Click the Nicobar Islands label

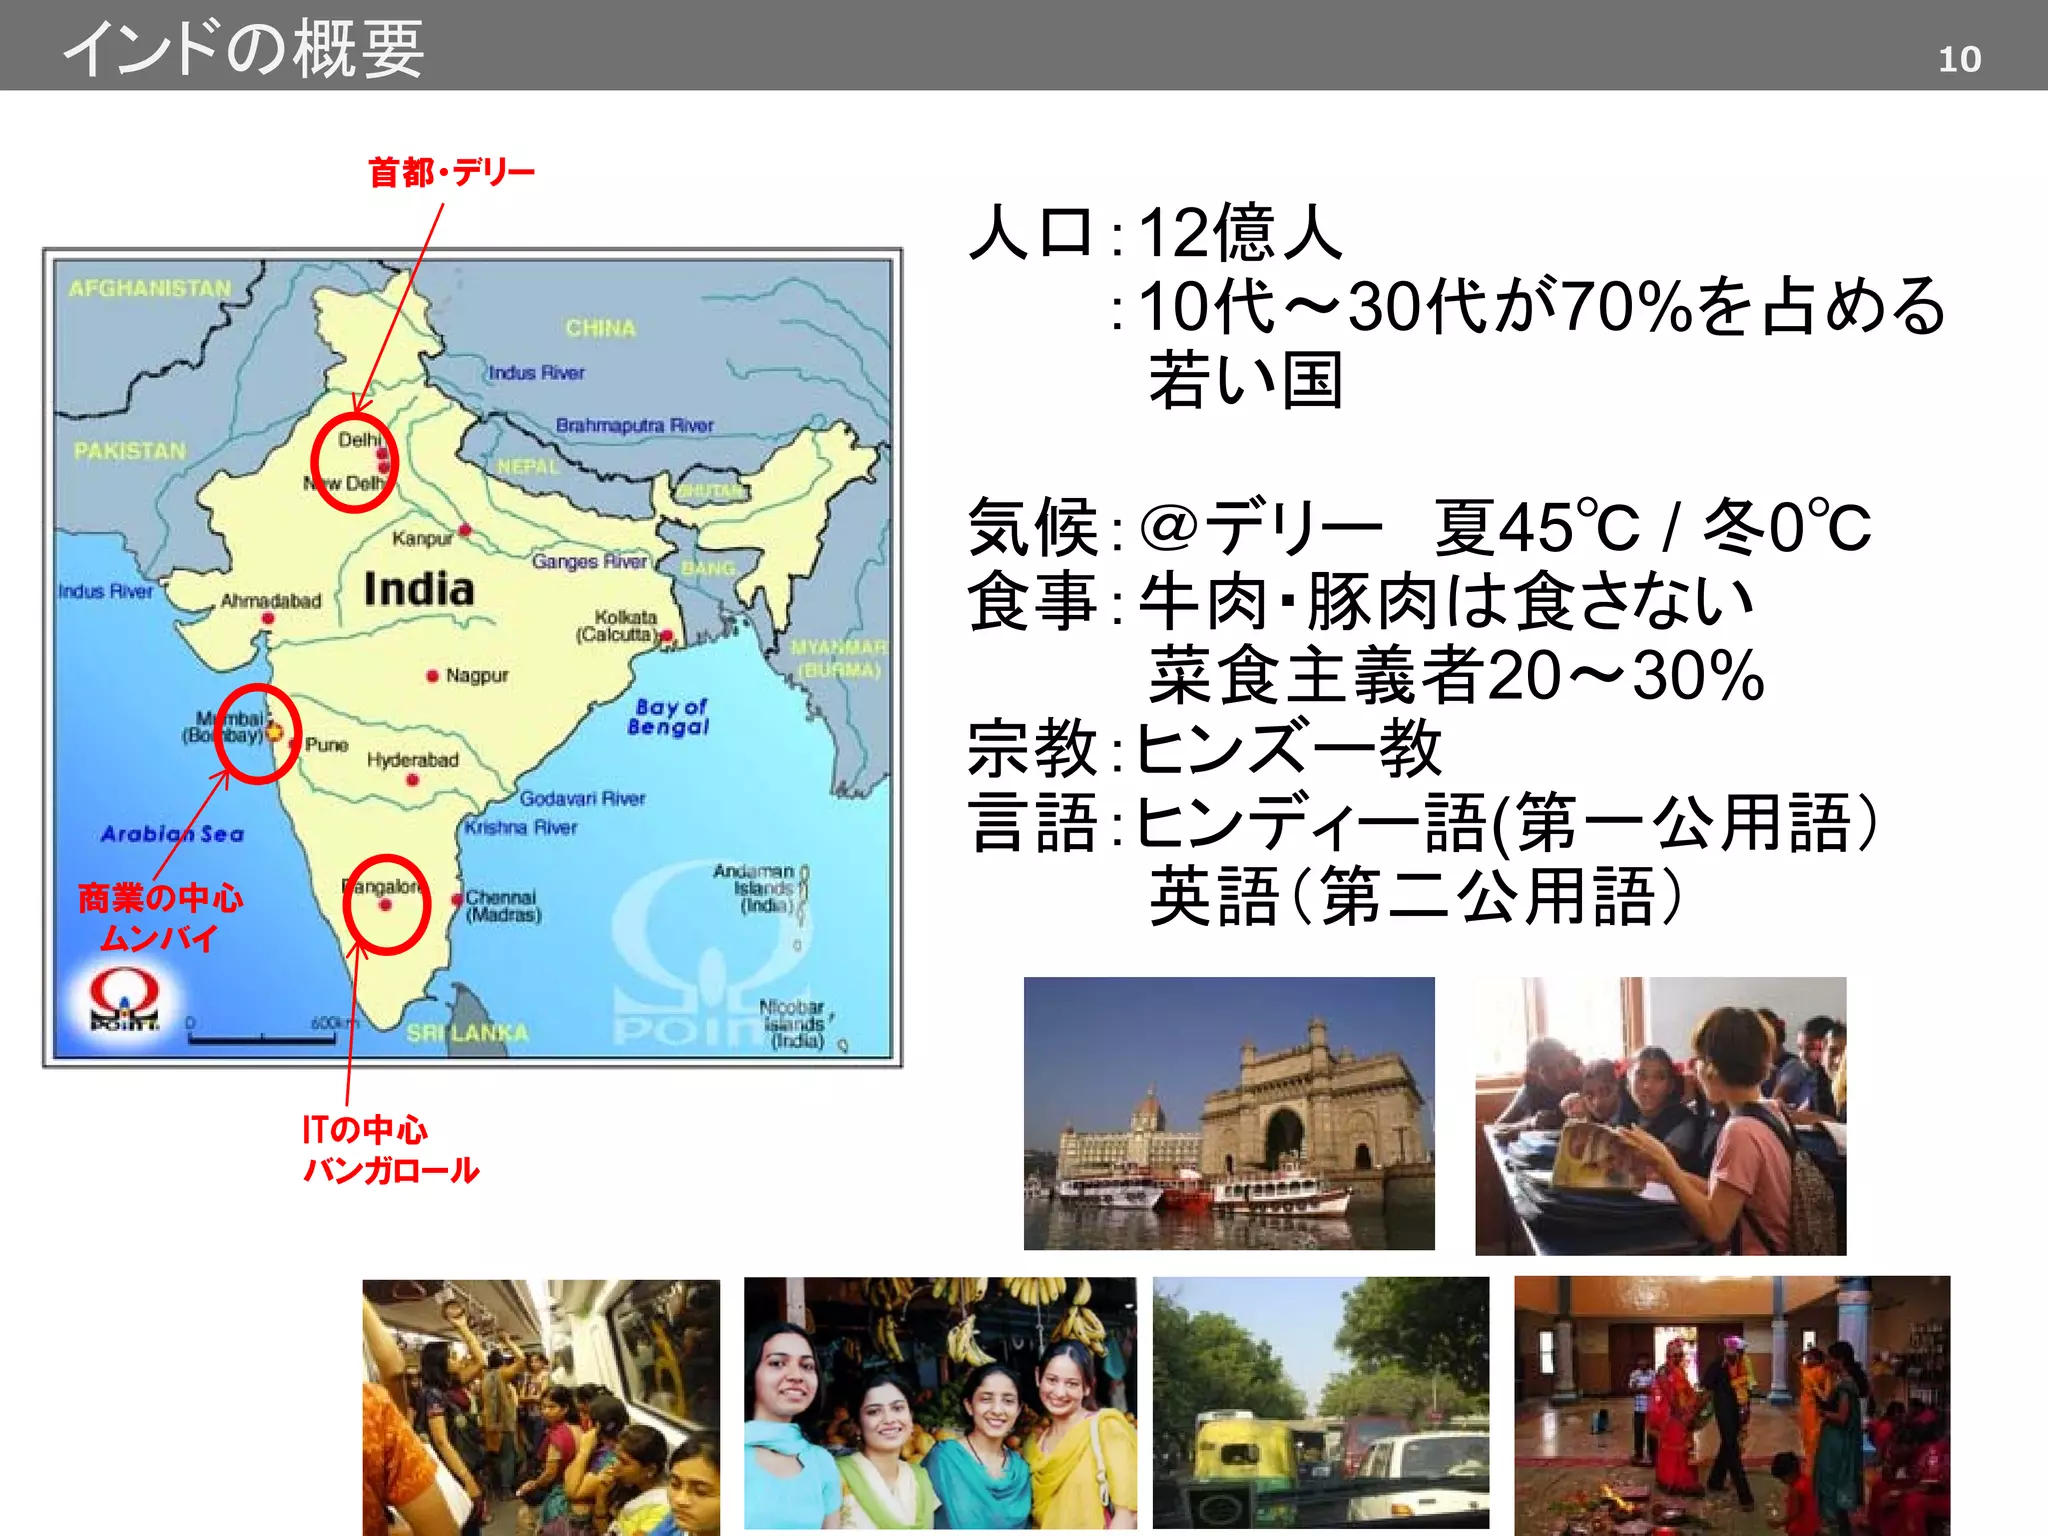tap(792, 1024)
